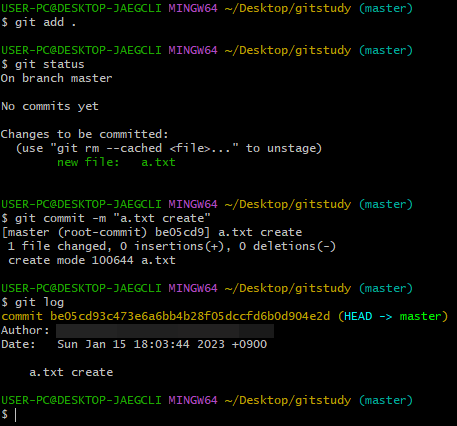Click the indented "a.txt create" log message
Viewport: 457px width, 426px height.
click(71, 372)
